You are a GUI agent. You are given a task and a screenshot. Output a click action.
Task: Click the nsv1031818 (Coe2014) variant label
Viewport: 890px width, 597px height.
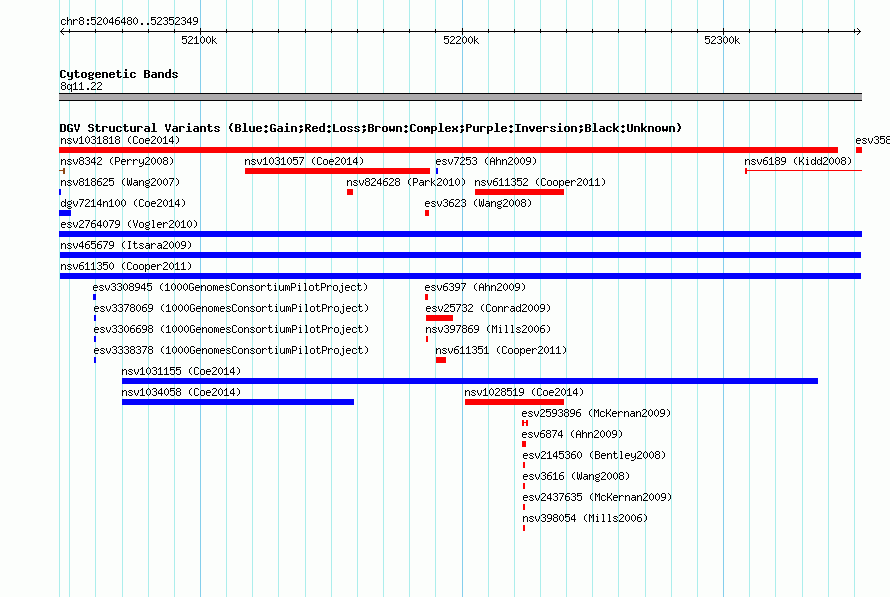(x=120, y=140)
